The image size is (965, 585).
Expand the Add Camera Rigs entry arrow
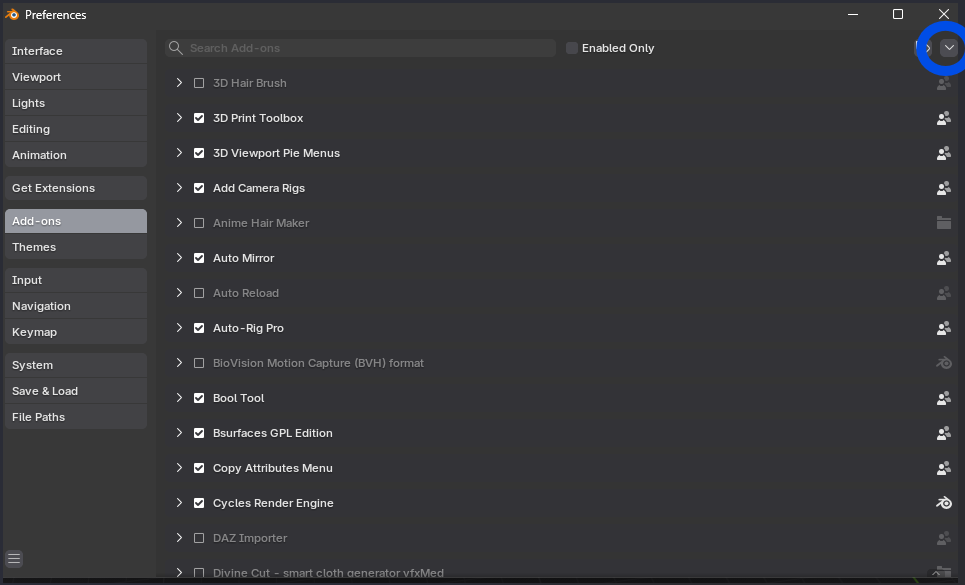coord(179,188)
